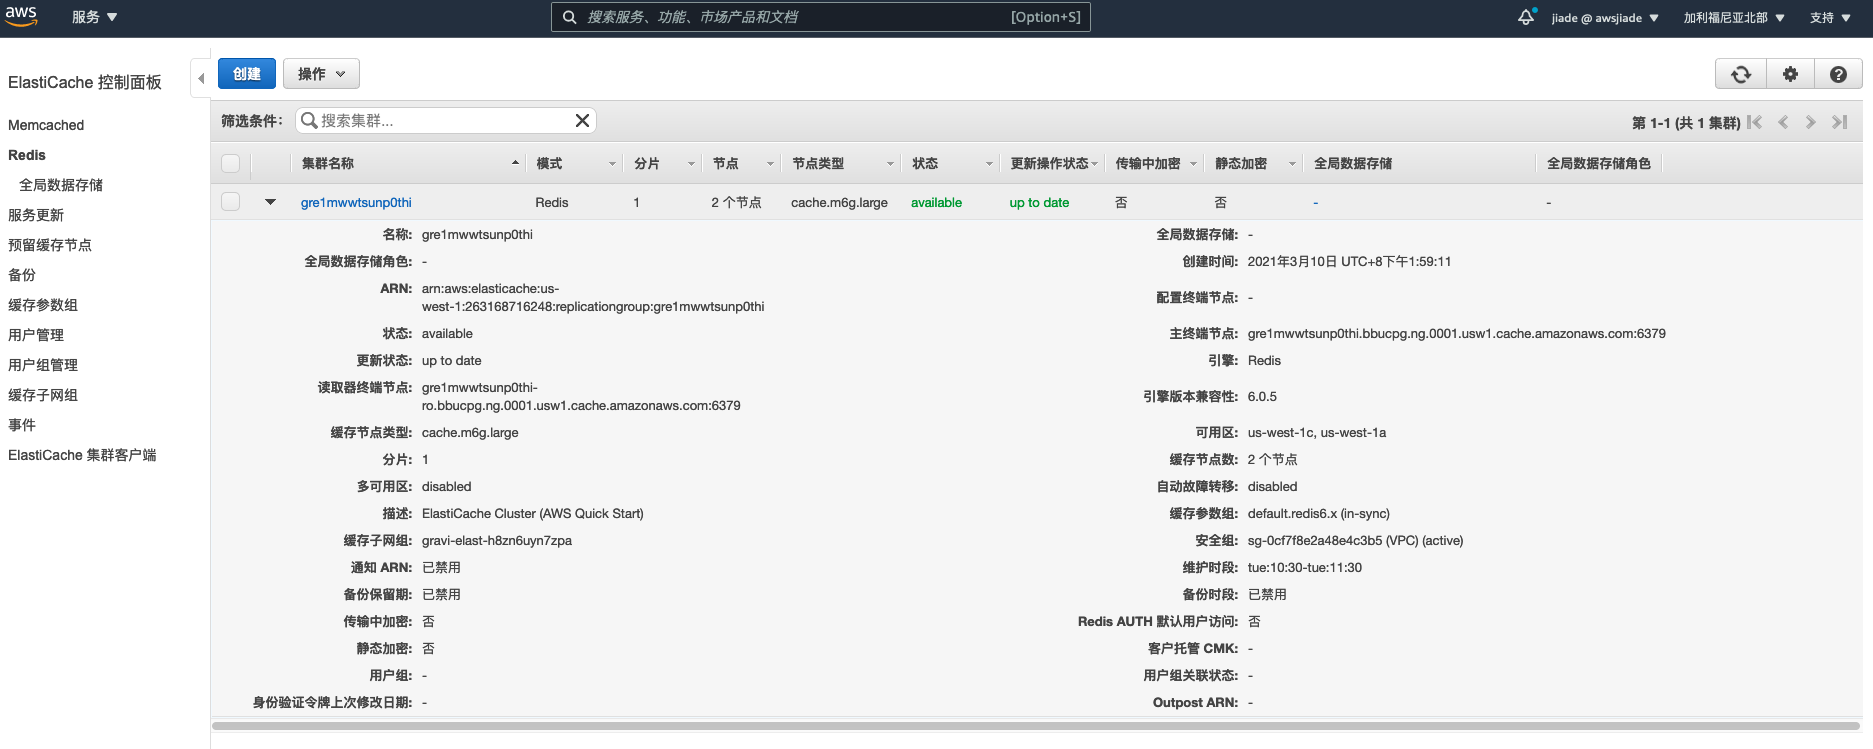
Task: Open Memcached in the sidebar
Action: pyautogui.click(x=46, y=125)
